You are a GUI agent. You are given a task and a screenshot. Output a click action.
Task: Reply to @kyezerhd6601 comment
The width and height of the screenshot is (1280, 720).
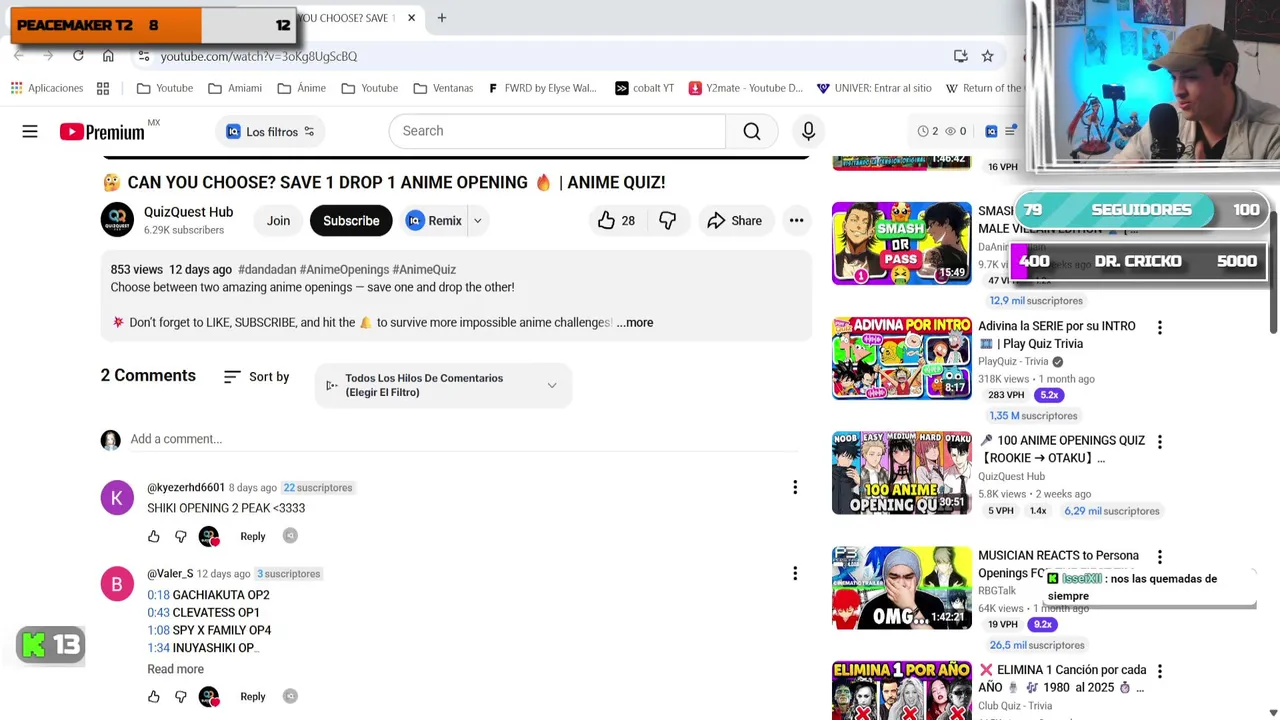[x=252, y=536]
